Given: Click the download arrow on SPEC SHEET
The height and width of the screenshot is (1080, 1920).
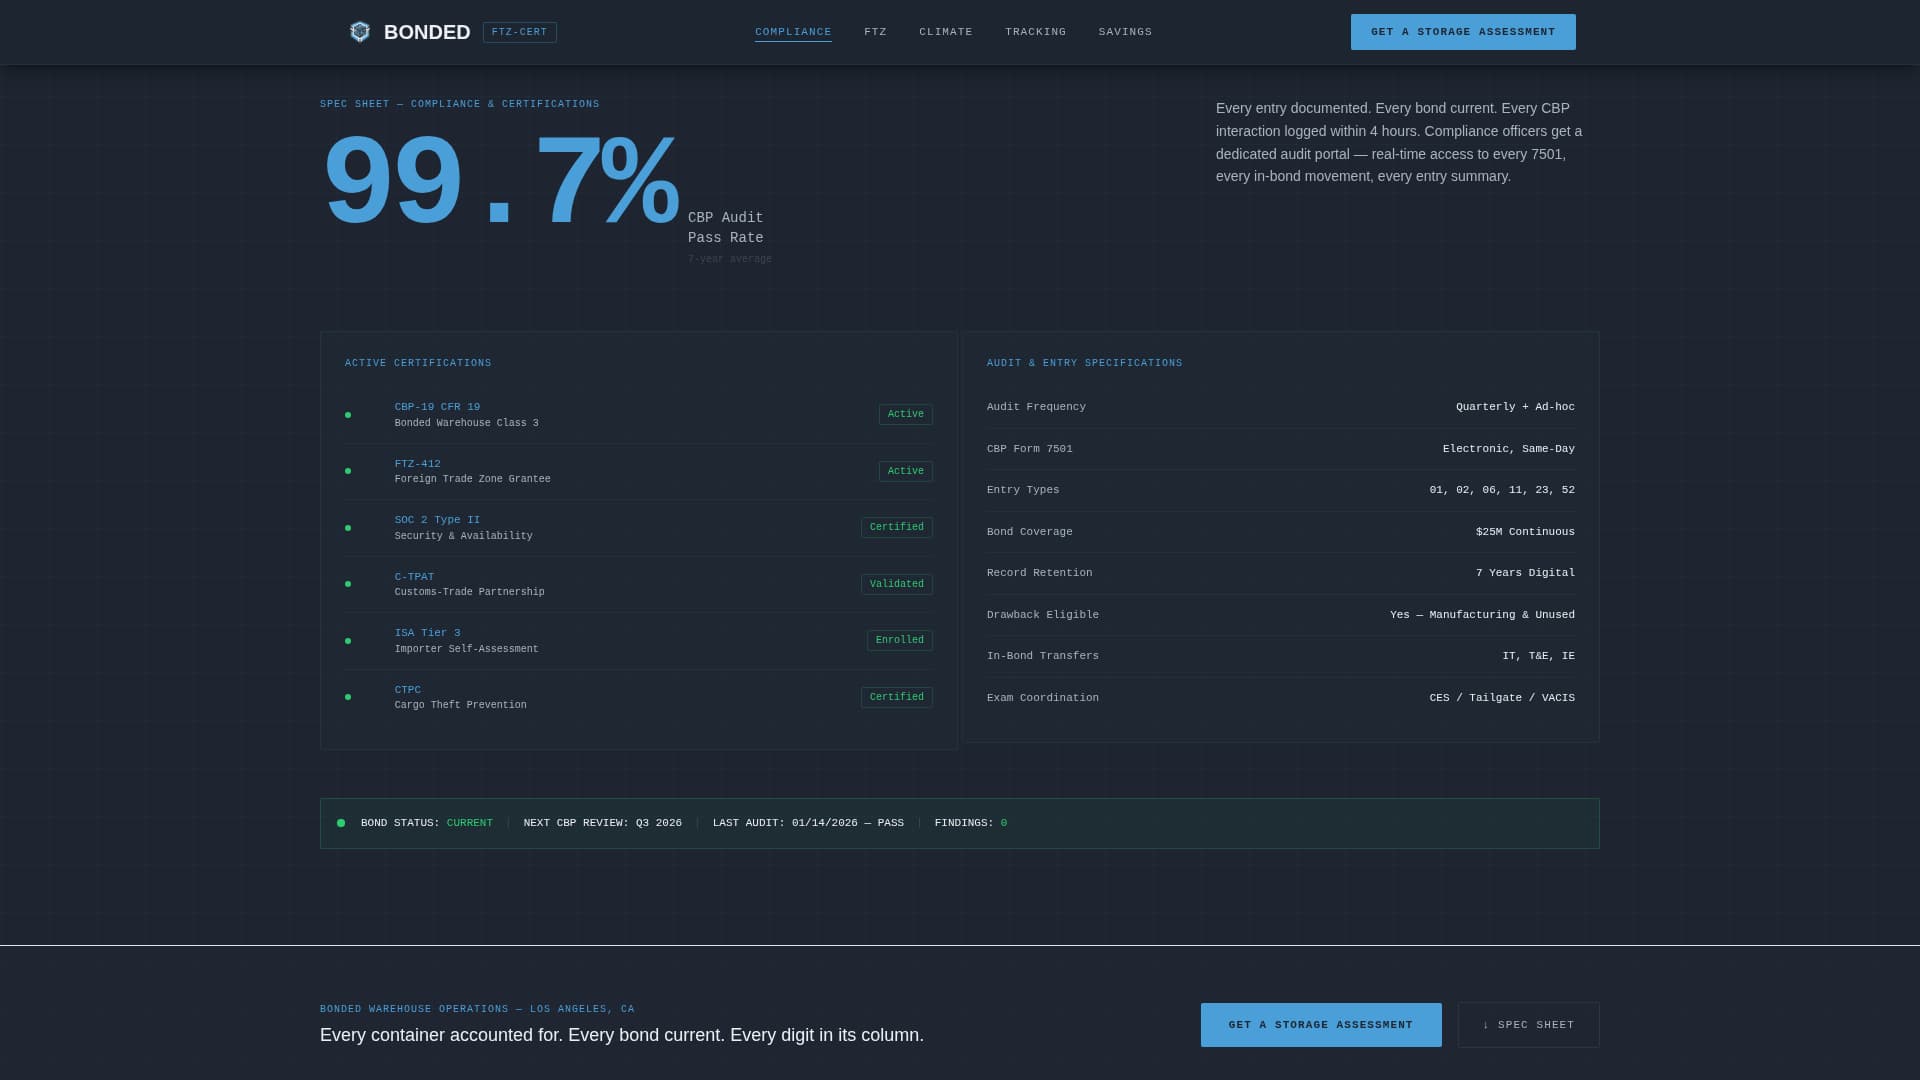Looking at the screenshot, I should (x=1484, y=1024).
